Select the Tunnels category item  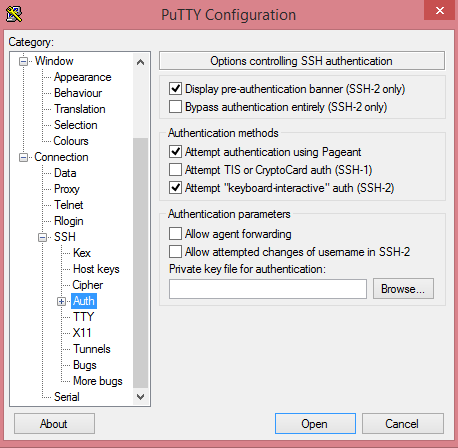pos(92,349)
